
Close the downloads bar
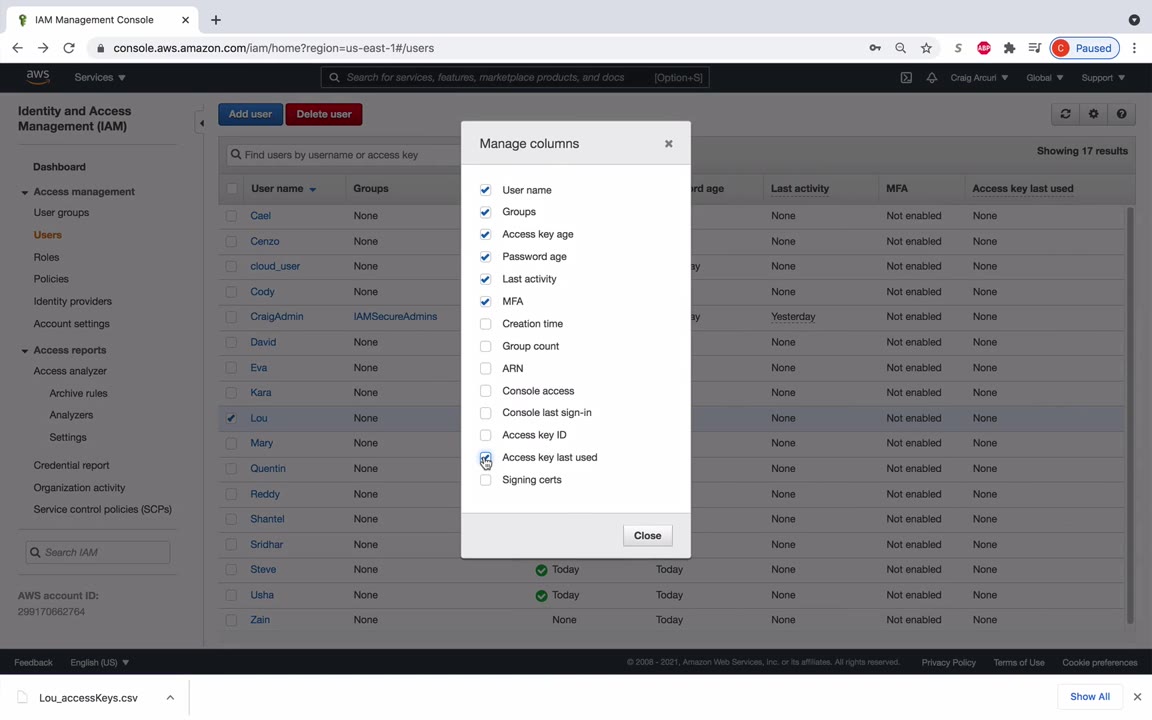(x=1137, y=696)
